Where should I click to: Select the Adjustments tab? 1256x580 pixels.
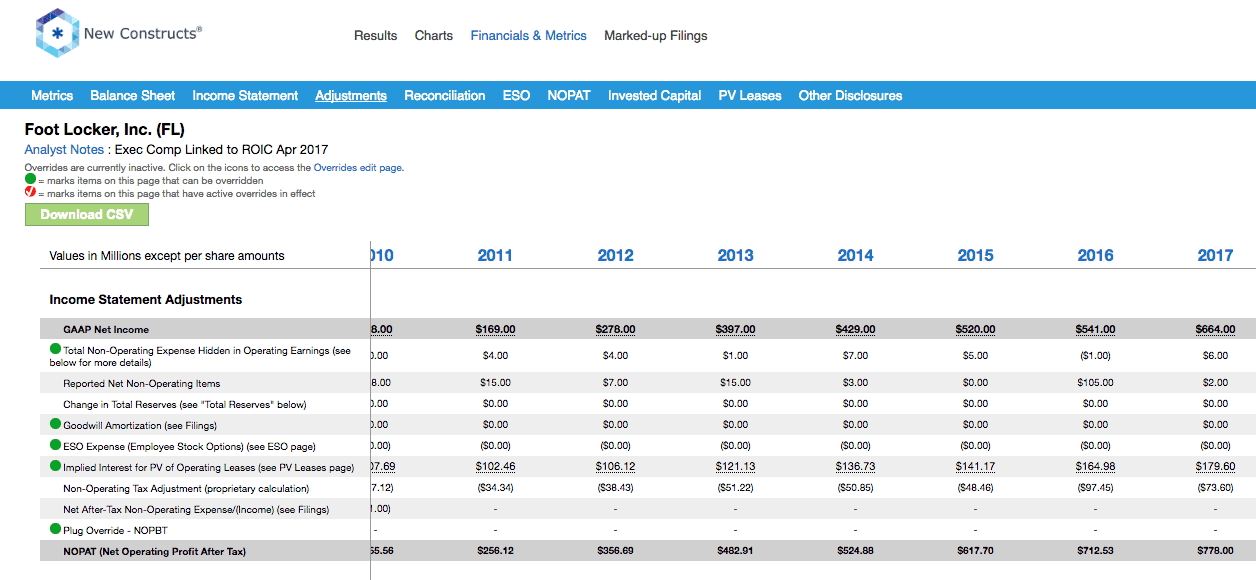[x=351, y=96]
